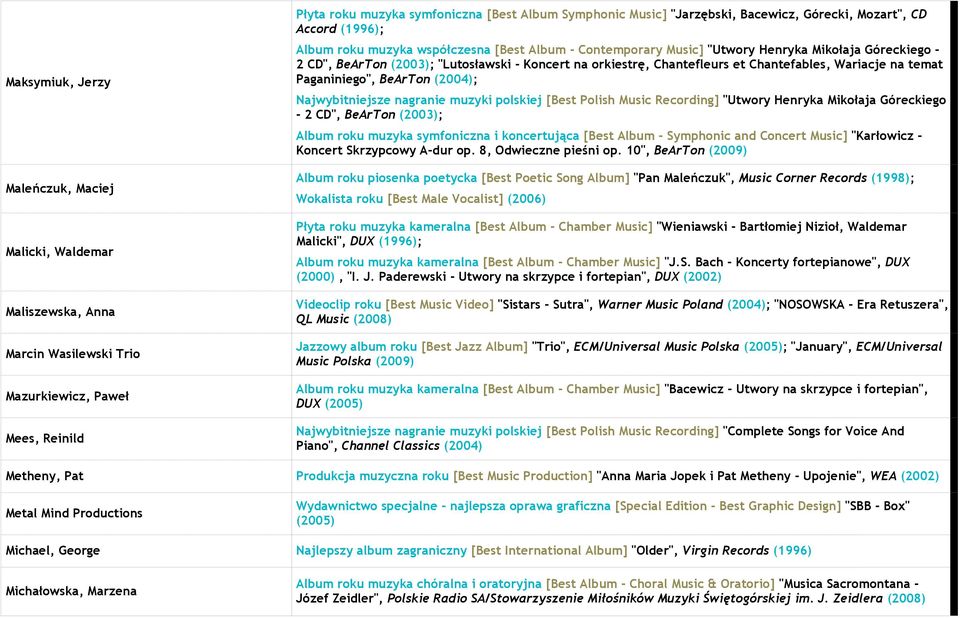Click year (2004) after Paganiniego BeArTon
The image size is (960, 618).
pyautogui.click(x=454, y=79)
